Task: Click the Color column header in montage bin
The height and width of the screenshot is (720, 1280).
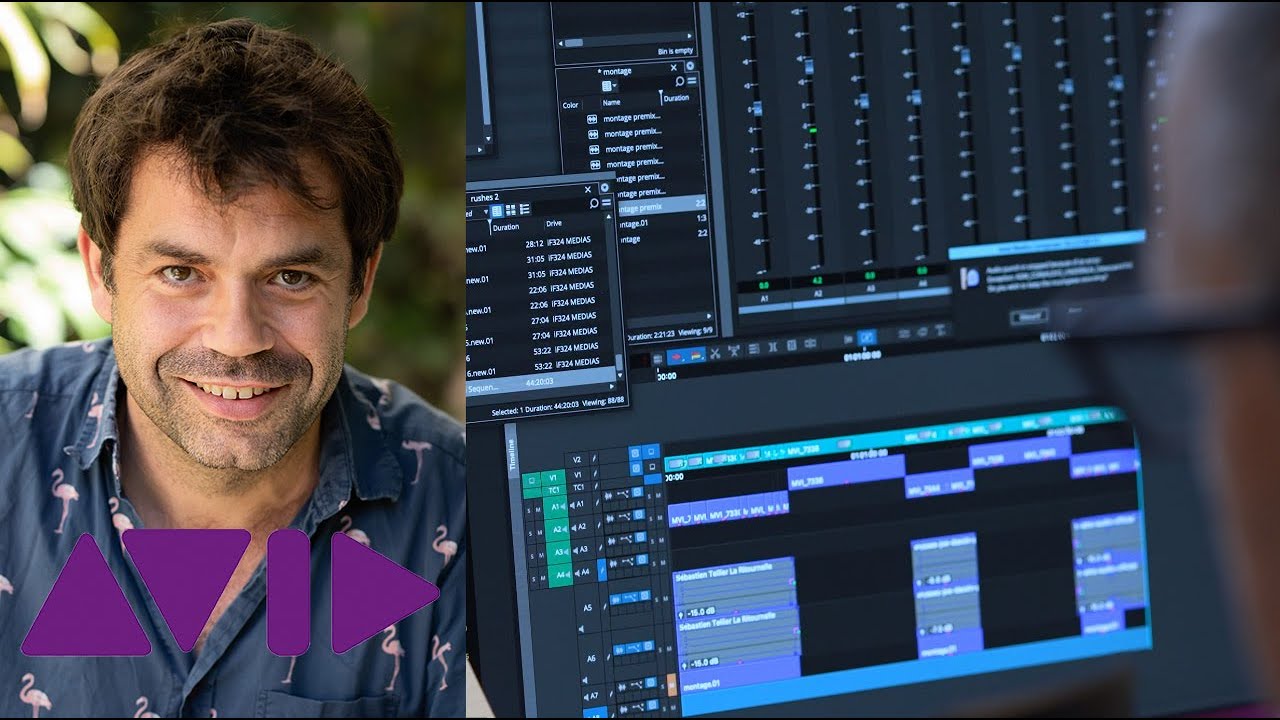Action: (571, 105)
